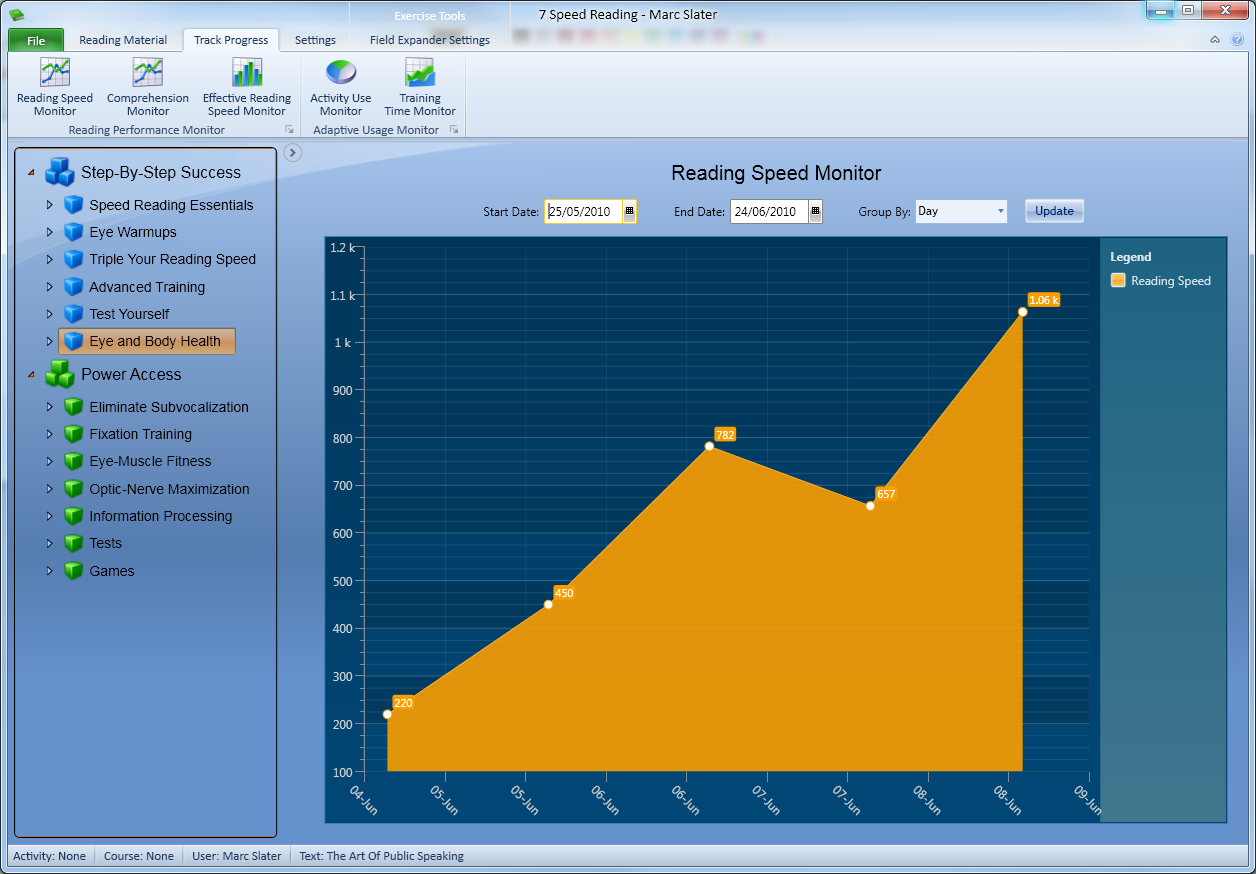Screen dimensions: 1256x874
Task: Click the orange Reading Speed legend swatch
Action: click(1118, 281)
